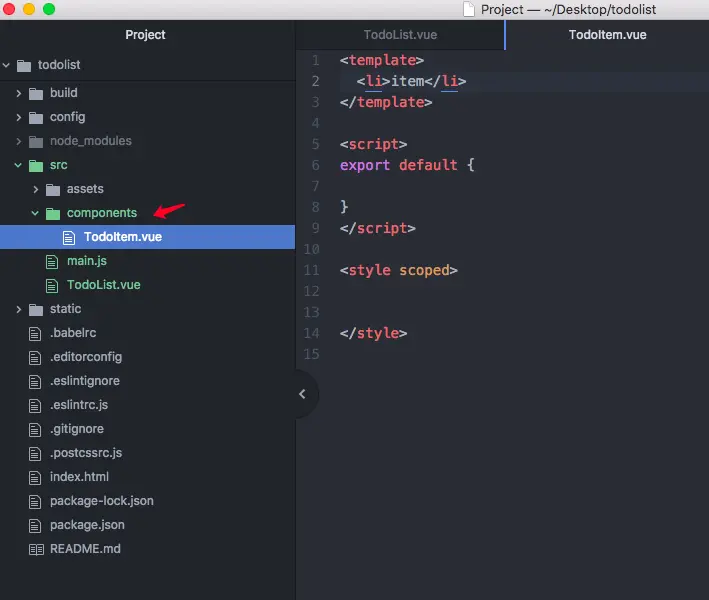Click the index.html file icon

click(35, 477)
